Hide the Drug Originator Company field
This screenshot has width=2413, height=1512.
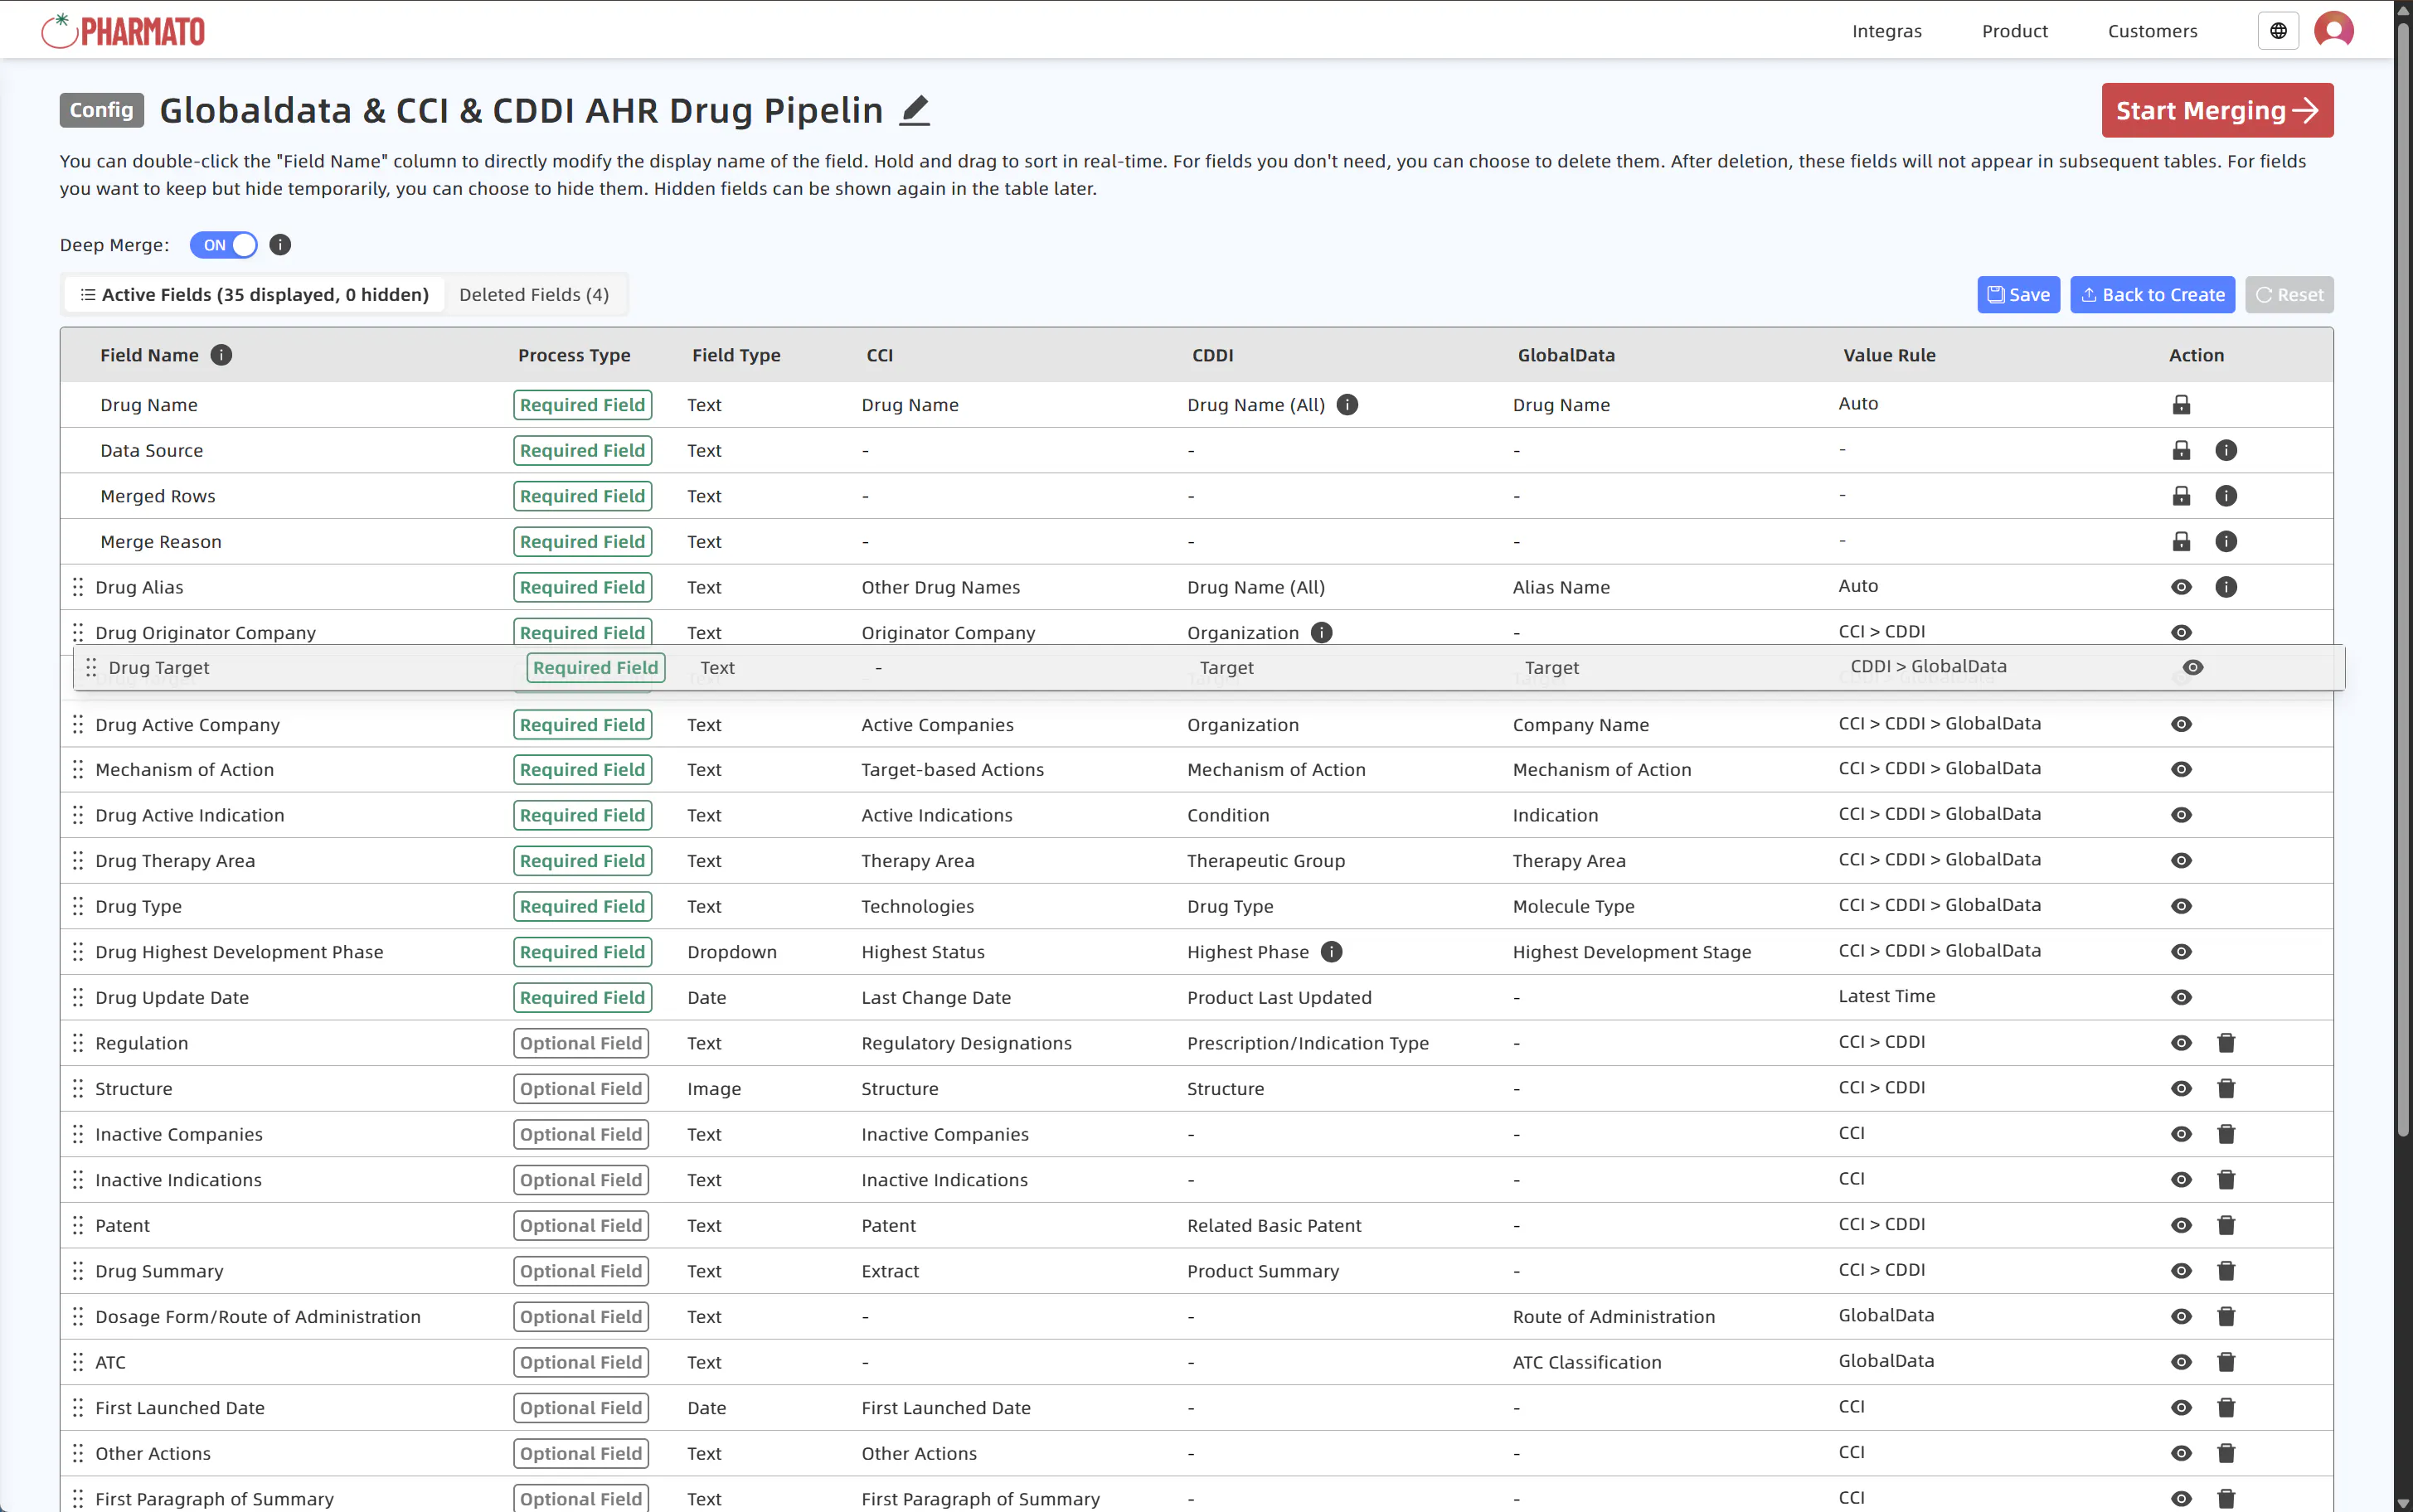2181,633
